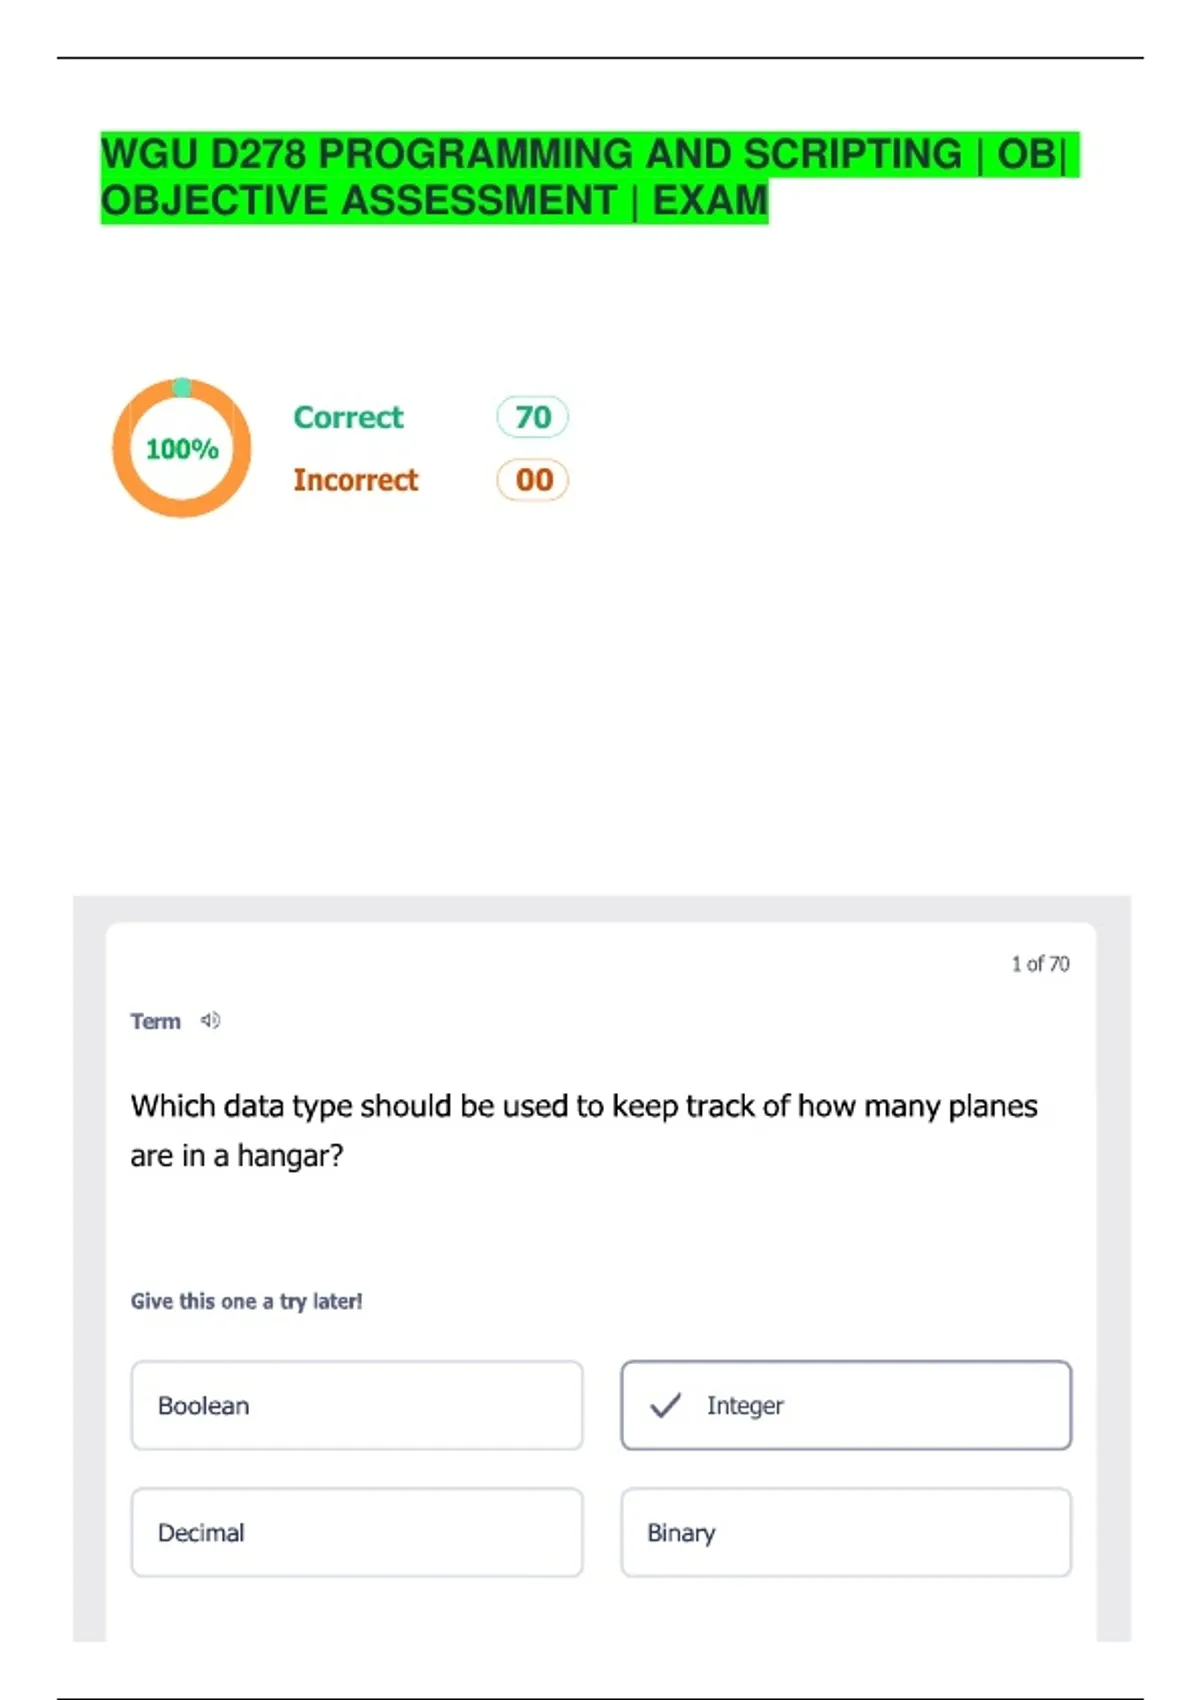Image resolution: width=1200 pixels, height=1700 pixels.
Task: Click the Correct count badge showing 70
Action: [532, 417]
